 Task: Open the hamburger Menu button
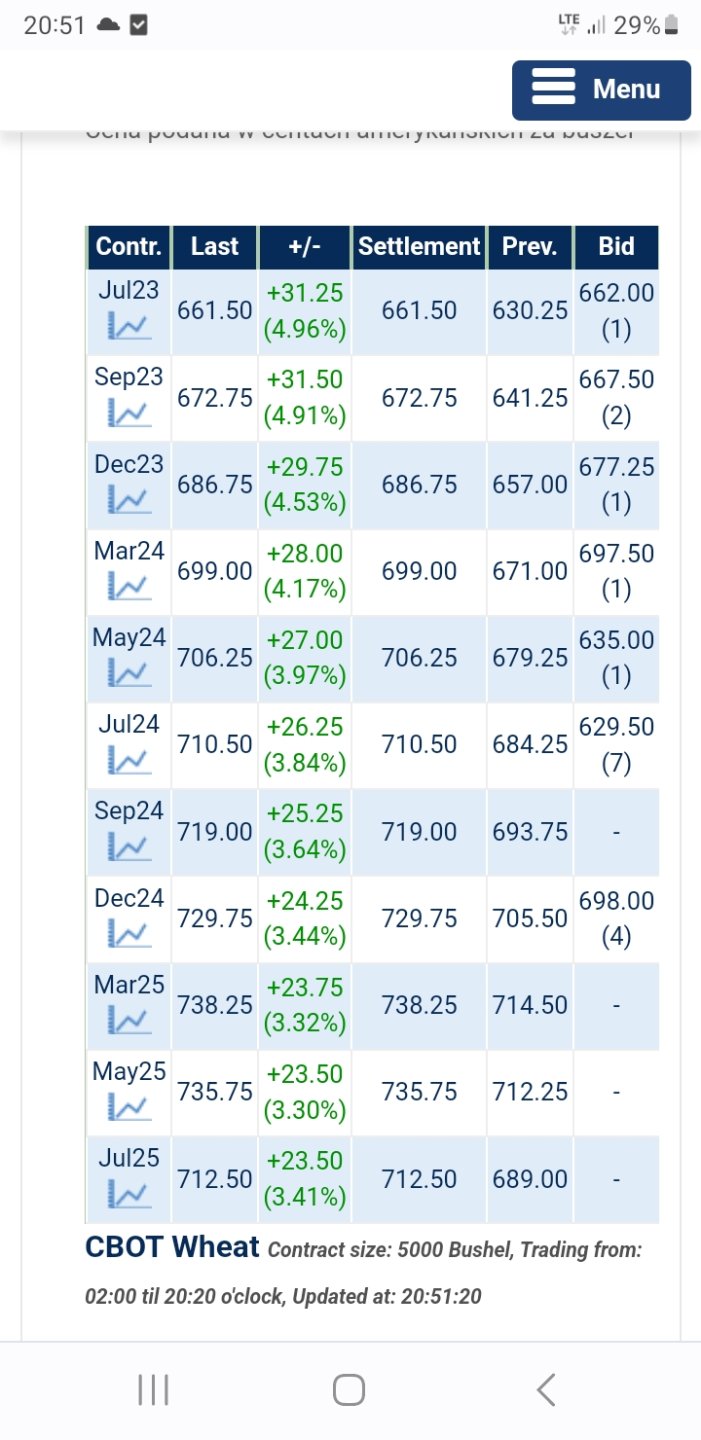click(x=601, y=90)
